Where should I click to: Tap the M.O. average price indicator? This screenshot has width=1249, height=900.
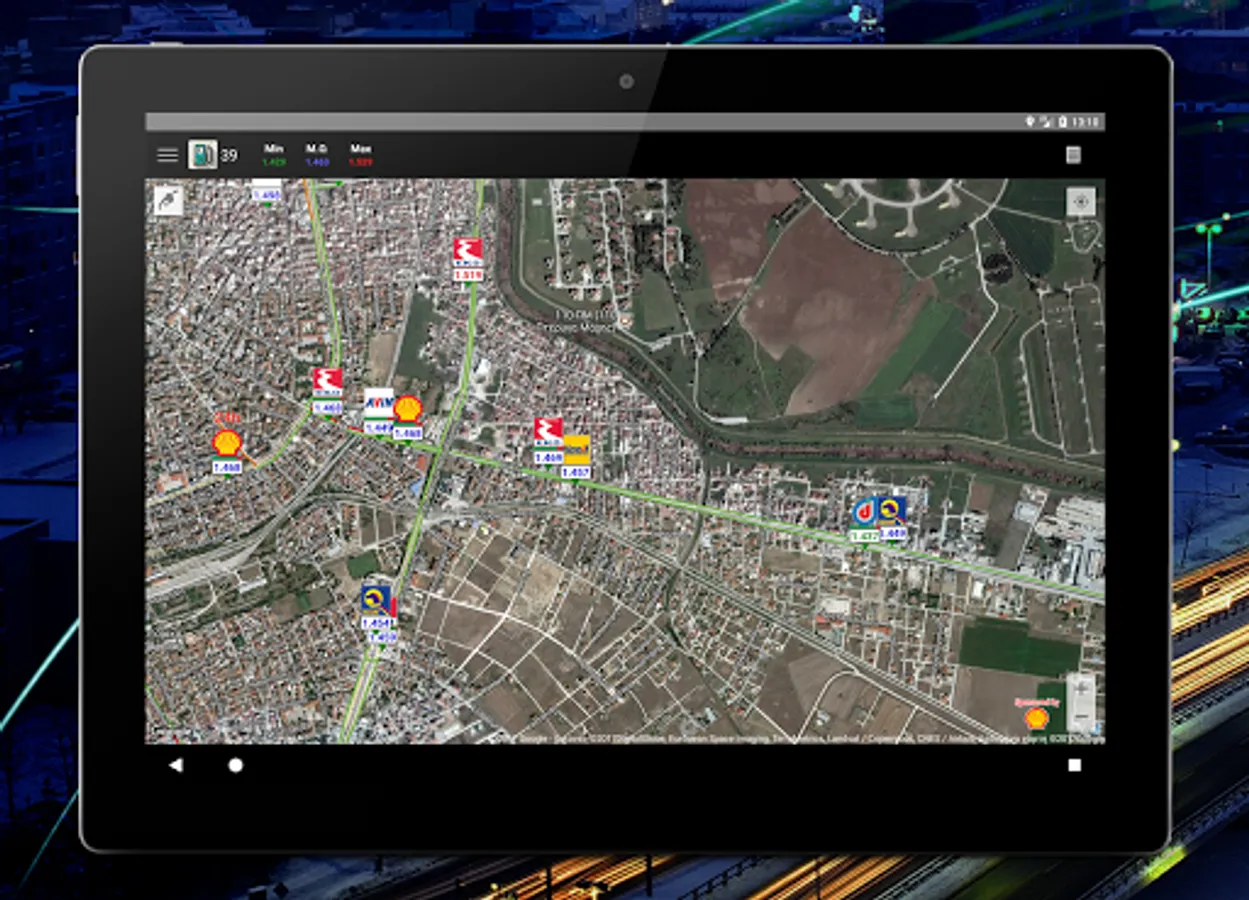tap(317, 155)
